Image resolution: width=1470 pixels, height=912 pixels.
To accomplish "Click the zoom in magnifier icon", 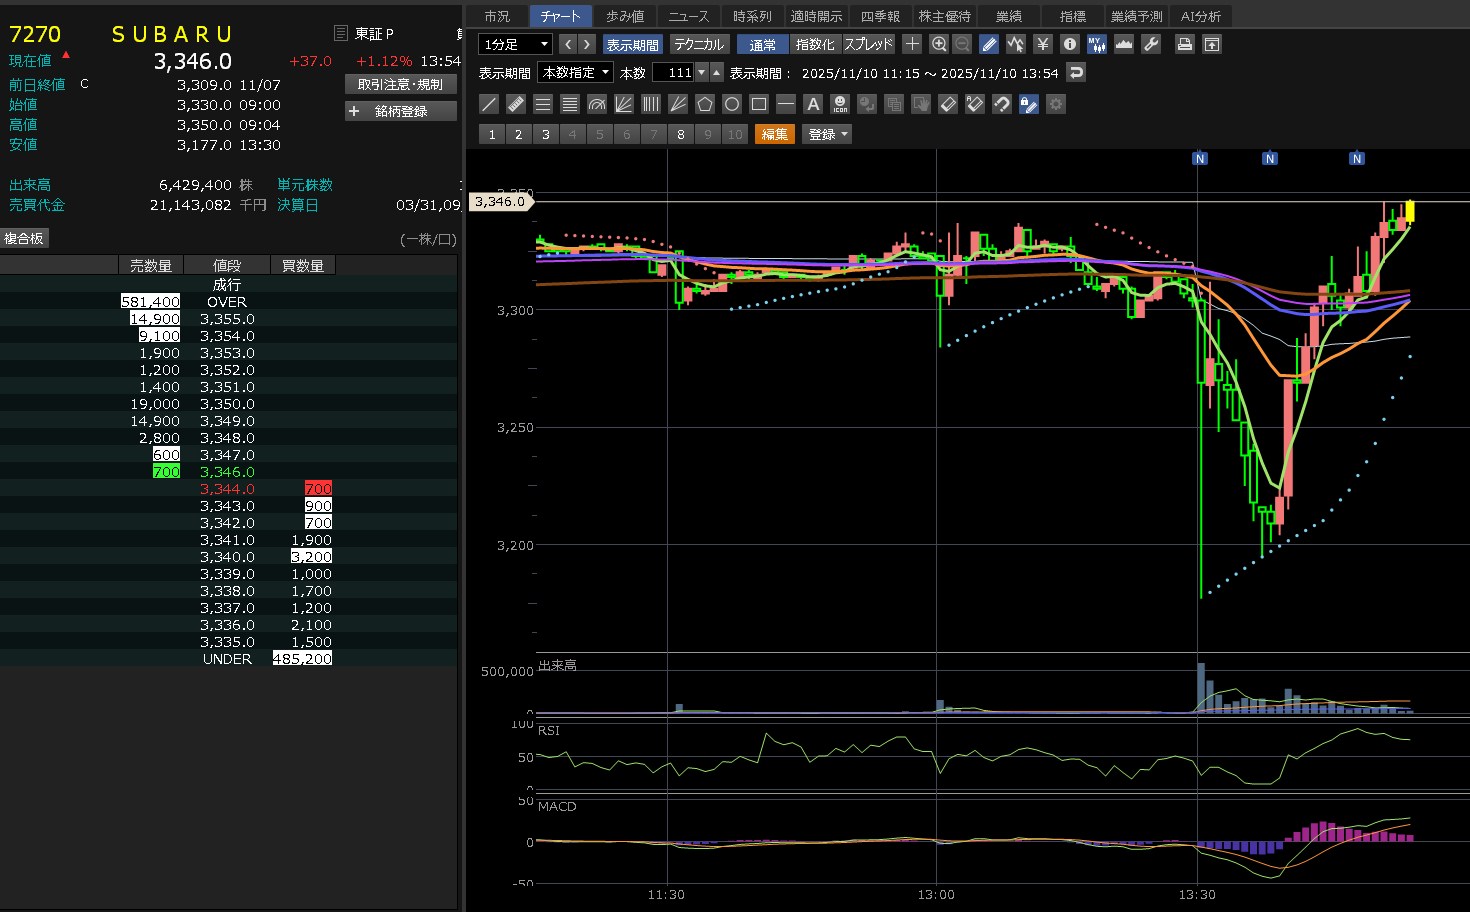I will click(x=938, y=44).
